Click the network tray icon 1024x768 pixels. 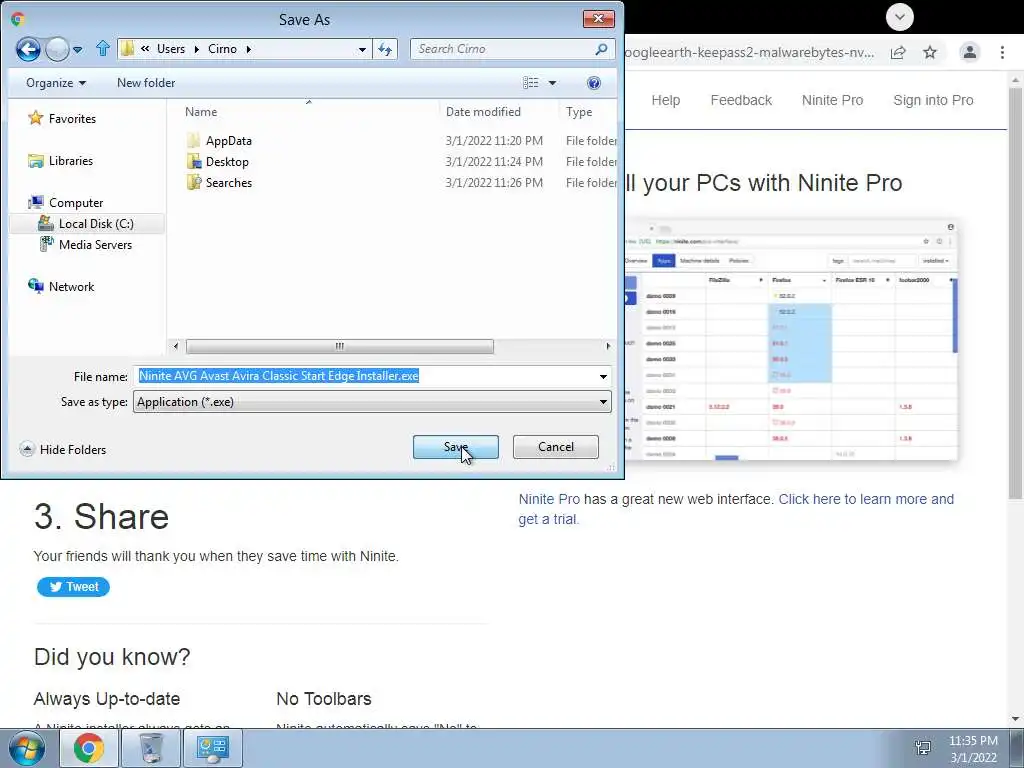click(x=923, y=748)
